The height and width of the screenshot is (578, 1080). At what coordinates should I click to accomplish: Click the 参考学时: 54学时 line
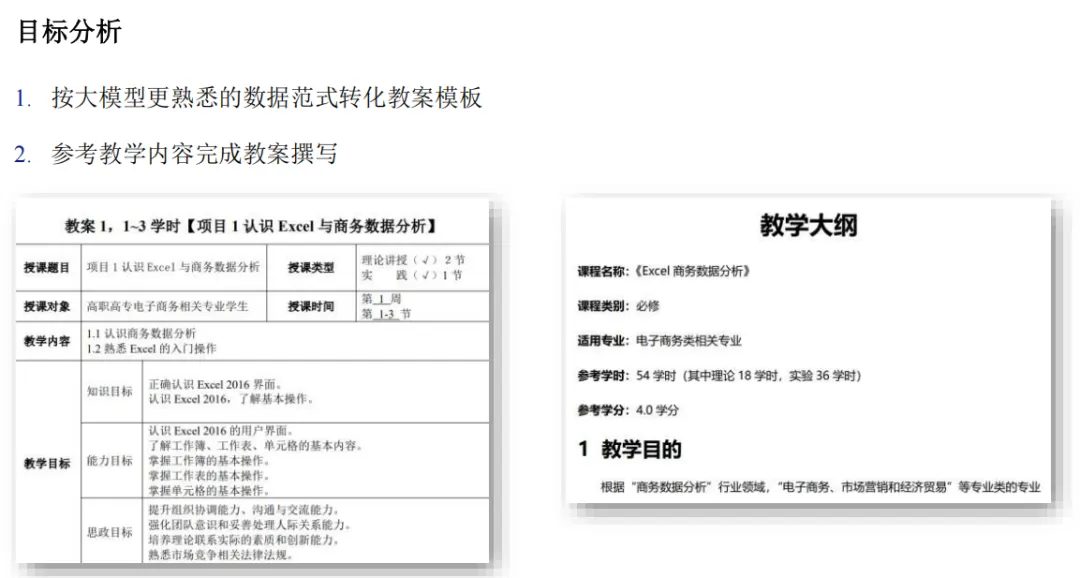[720, 375]
